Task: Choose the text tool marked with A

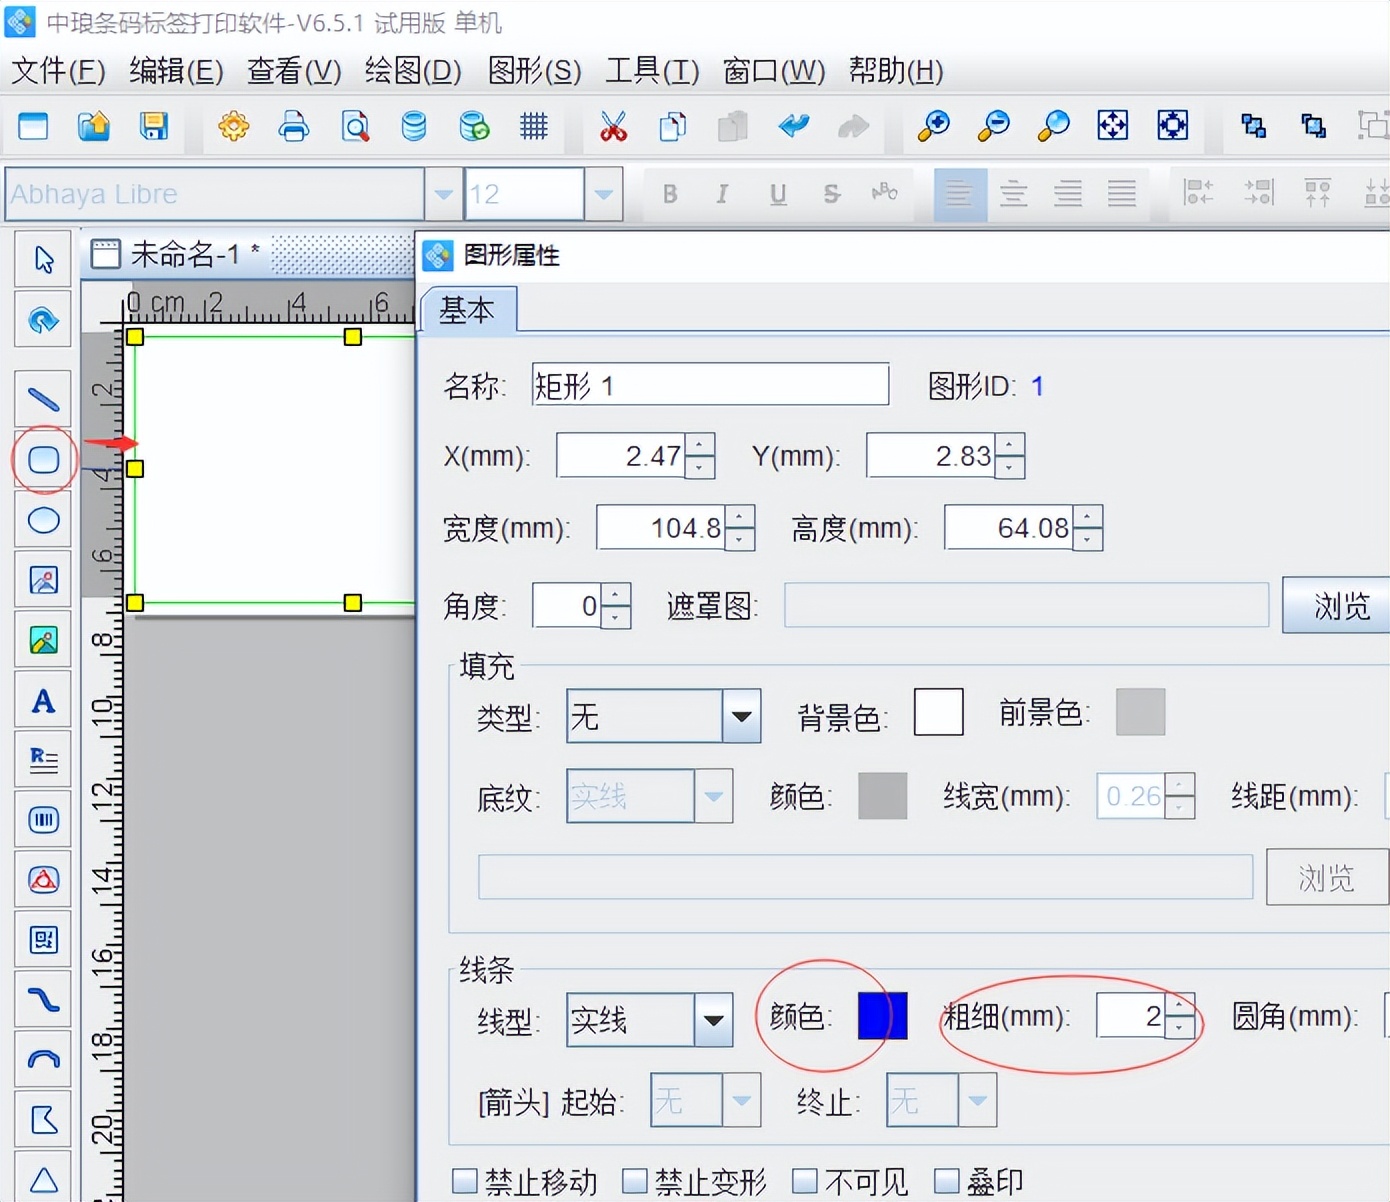Action: click(x=43, y=700)
